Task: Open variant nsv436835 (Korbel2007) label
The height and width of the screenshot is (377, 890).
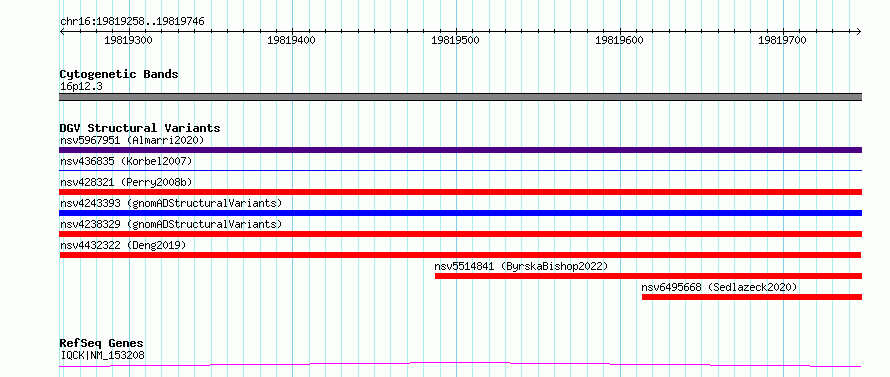Action: click(126, 161)
